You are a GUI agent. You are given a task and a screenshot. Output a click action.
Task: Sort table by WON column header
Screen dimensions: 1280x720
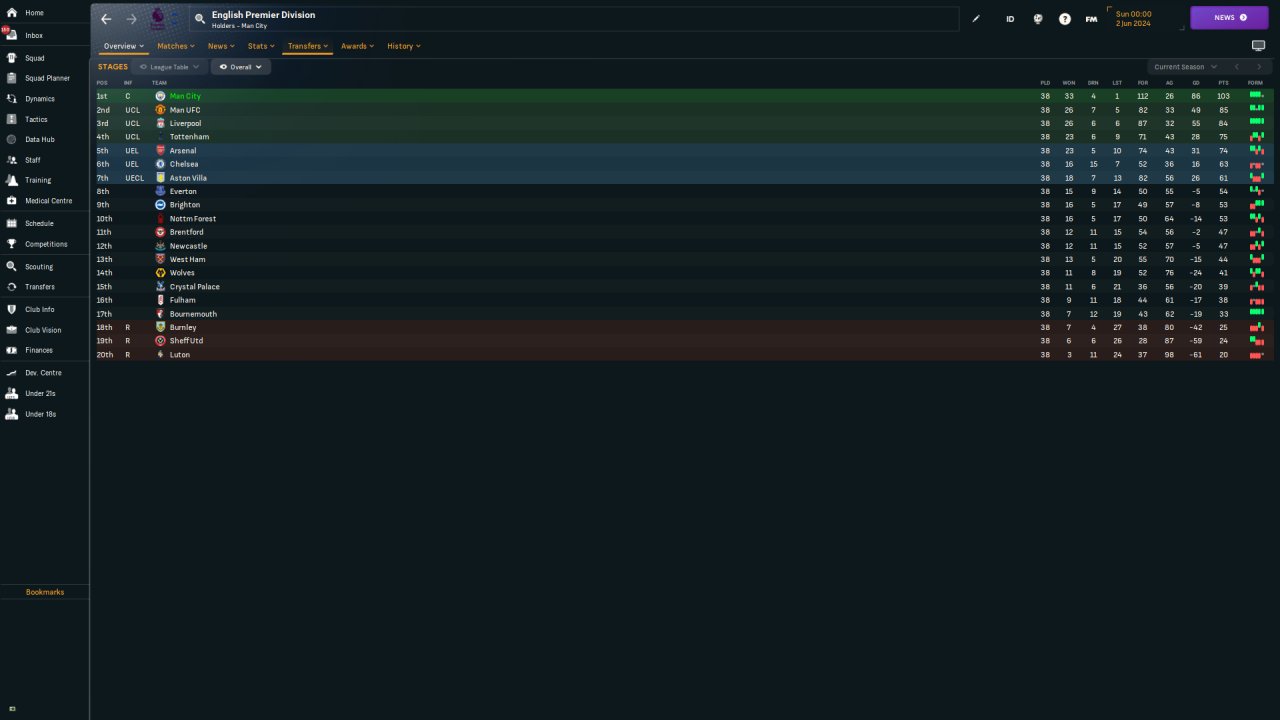point(1068,82)
